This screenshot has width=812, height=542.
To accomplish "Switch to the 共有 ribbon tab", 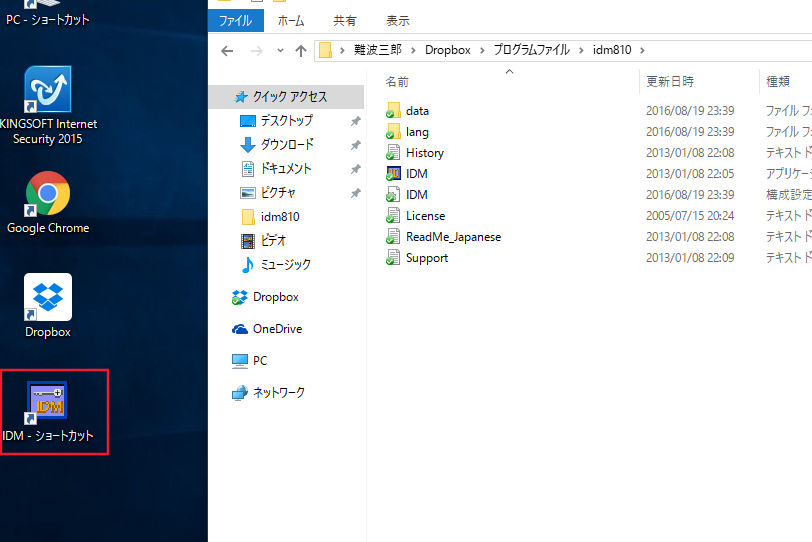I will 345,21.
